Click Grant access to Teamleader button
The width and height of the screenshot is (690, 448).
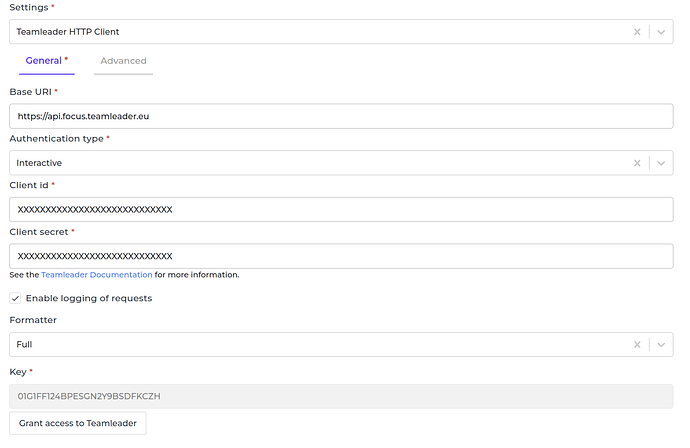[x=78, y=423]
